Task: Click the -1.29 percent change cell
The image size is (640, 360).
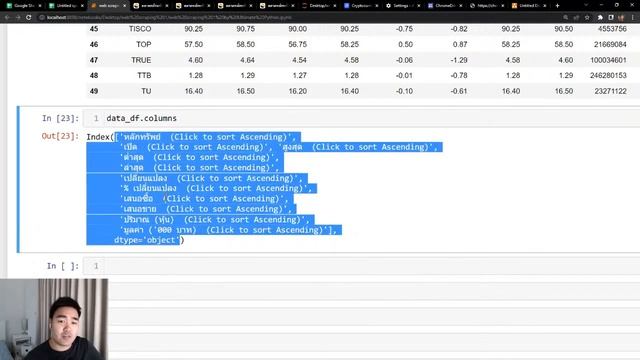Action: [x=459, y=60]
